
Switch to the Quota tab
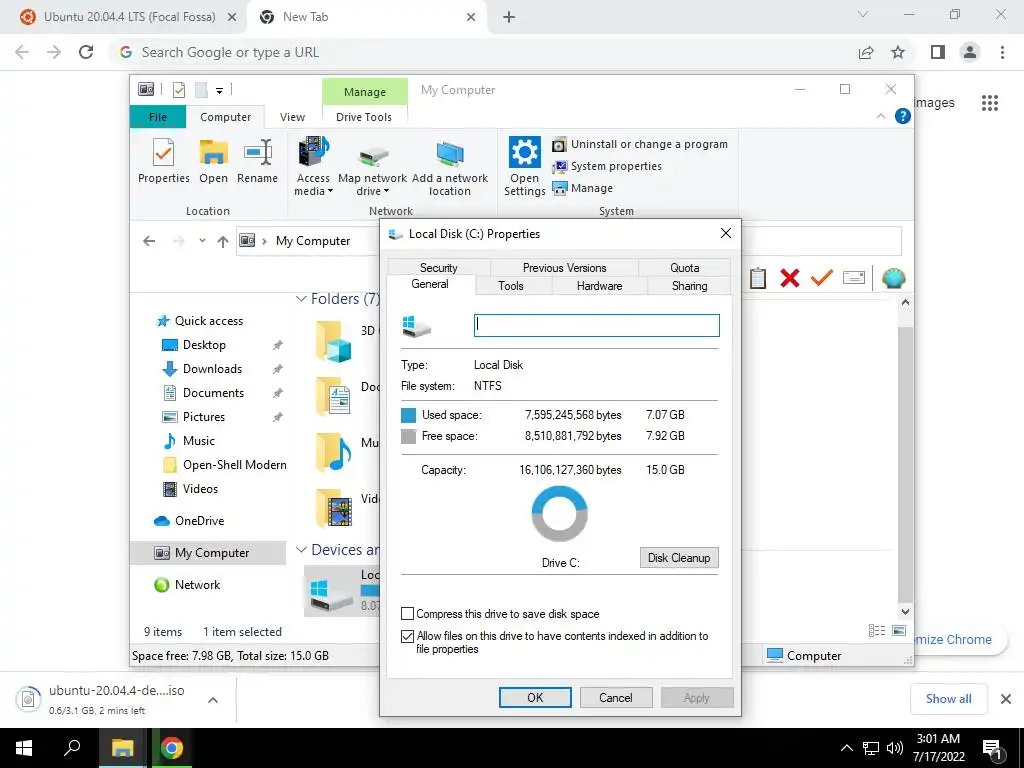tap(684, 268)
